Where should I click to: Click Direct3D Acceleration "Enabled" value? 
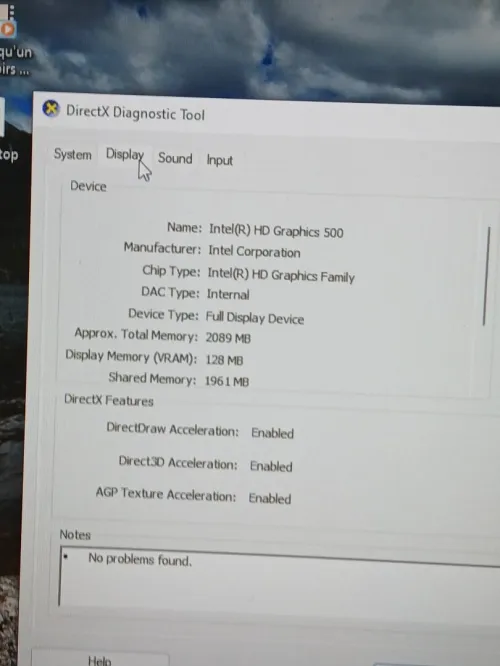[x=271, y=466]
